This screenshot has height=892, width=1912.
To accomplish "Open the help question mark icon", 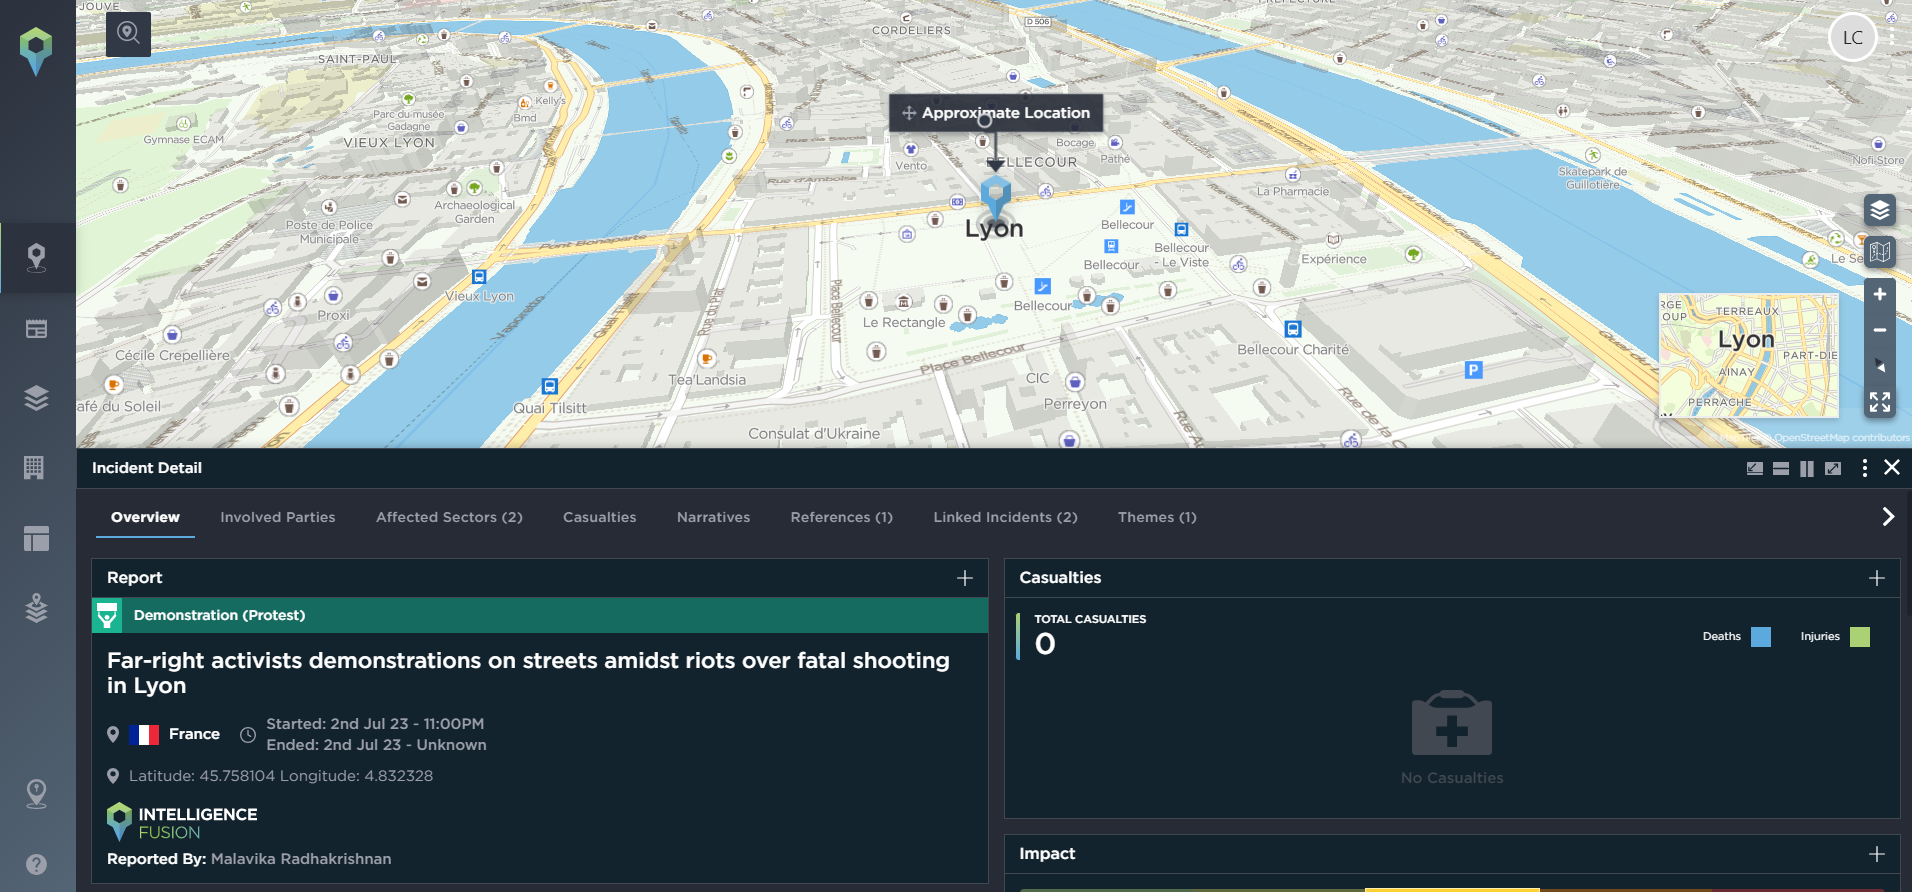I will point(36,864).
